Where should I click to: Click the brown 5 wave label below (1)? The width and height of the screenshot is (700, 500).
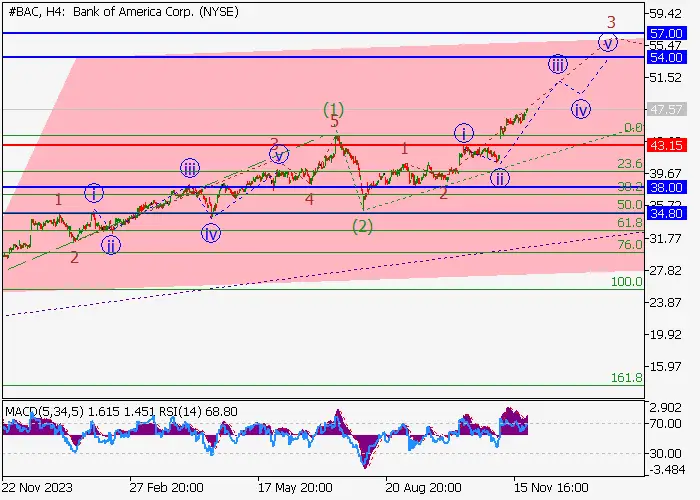[x=334, y=122]
